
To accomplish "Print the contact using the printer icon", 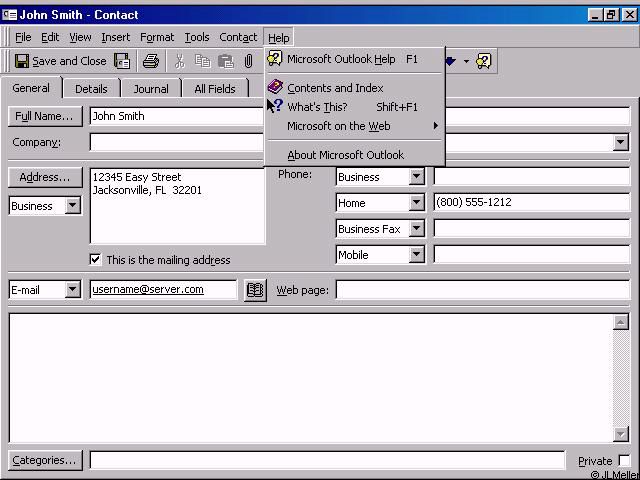I will tap(151, 61).
